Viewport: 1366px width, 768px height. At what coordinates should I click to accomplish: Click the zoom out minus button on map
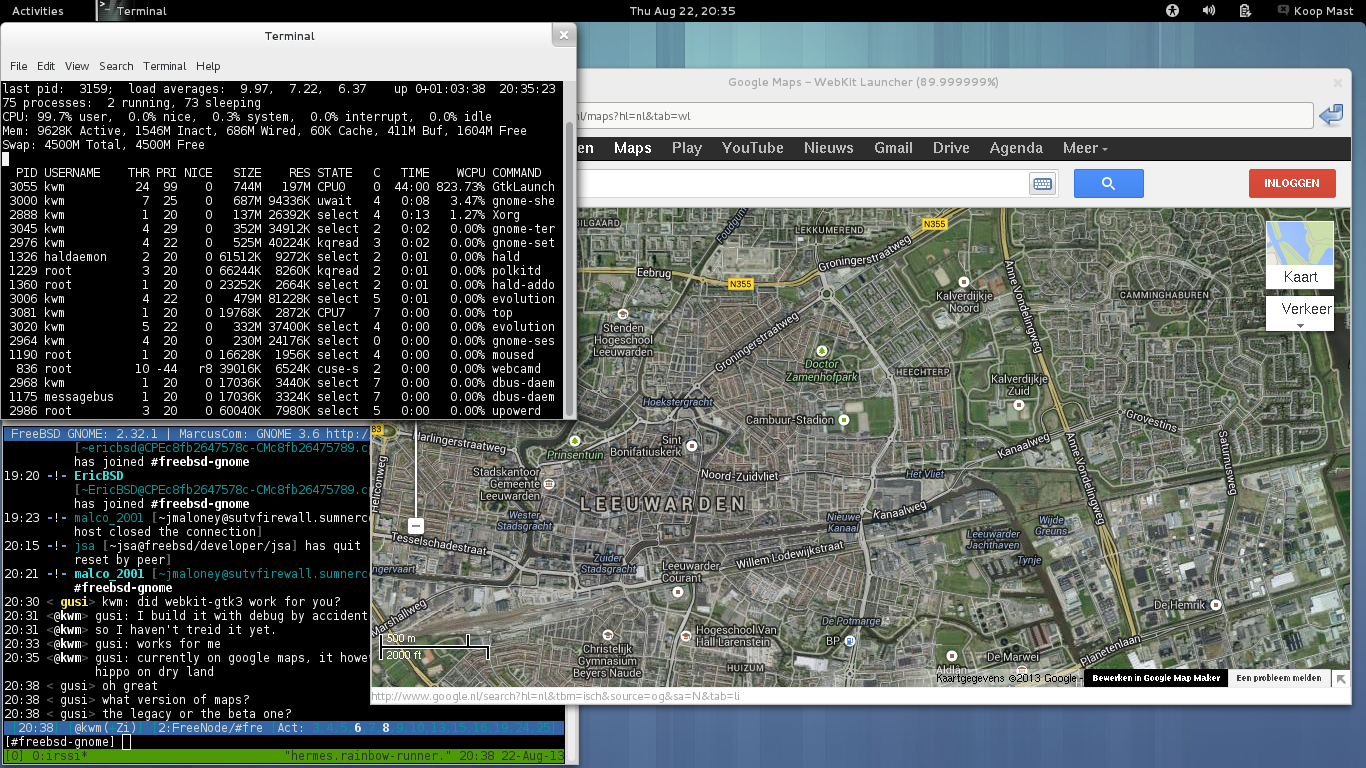point(416,526)
